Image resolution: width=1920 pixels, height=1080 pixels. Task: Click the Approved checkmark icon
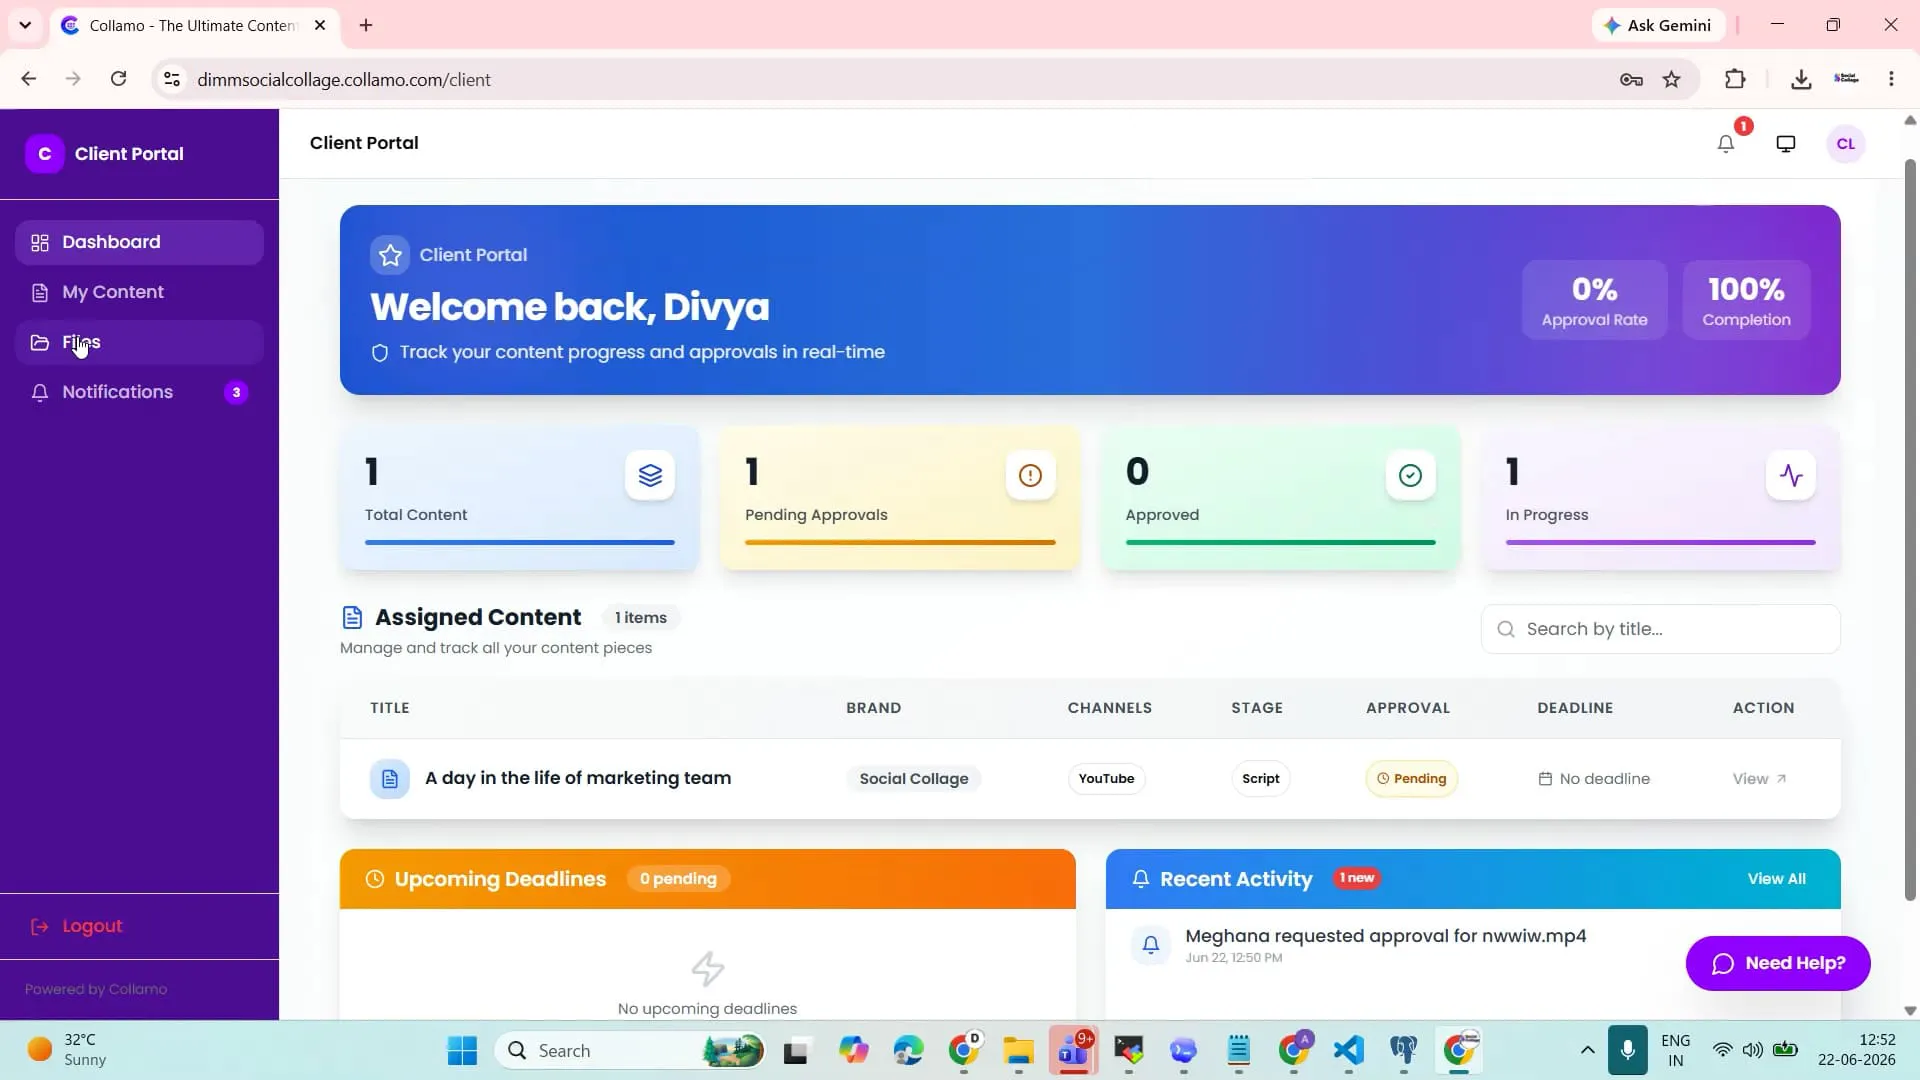coord(1410,475)
